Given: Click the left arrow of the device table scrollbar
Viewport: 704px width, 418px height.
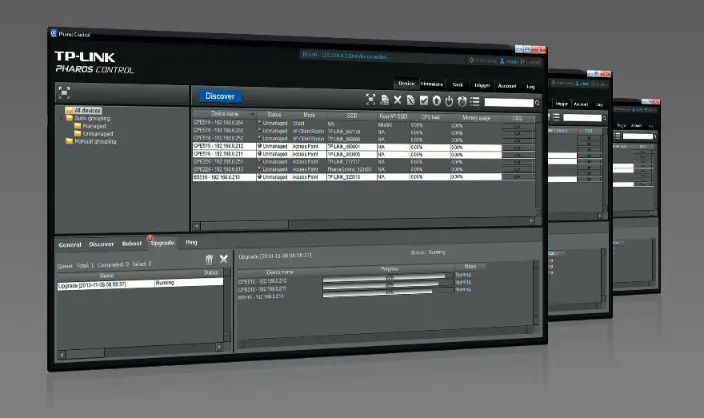Looking at the screenshot, I should 197,225.
